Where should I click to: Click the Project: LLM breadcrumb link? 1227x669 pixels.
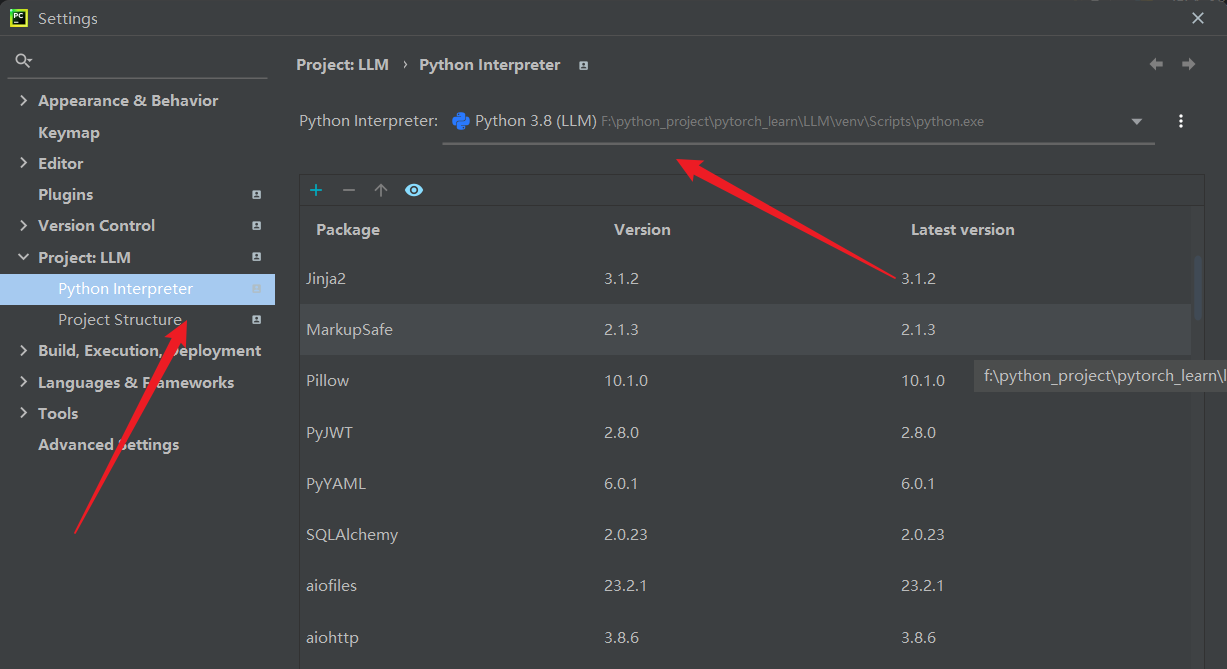tap(342, 65)
